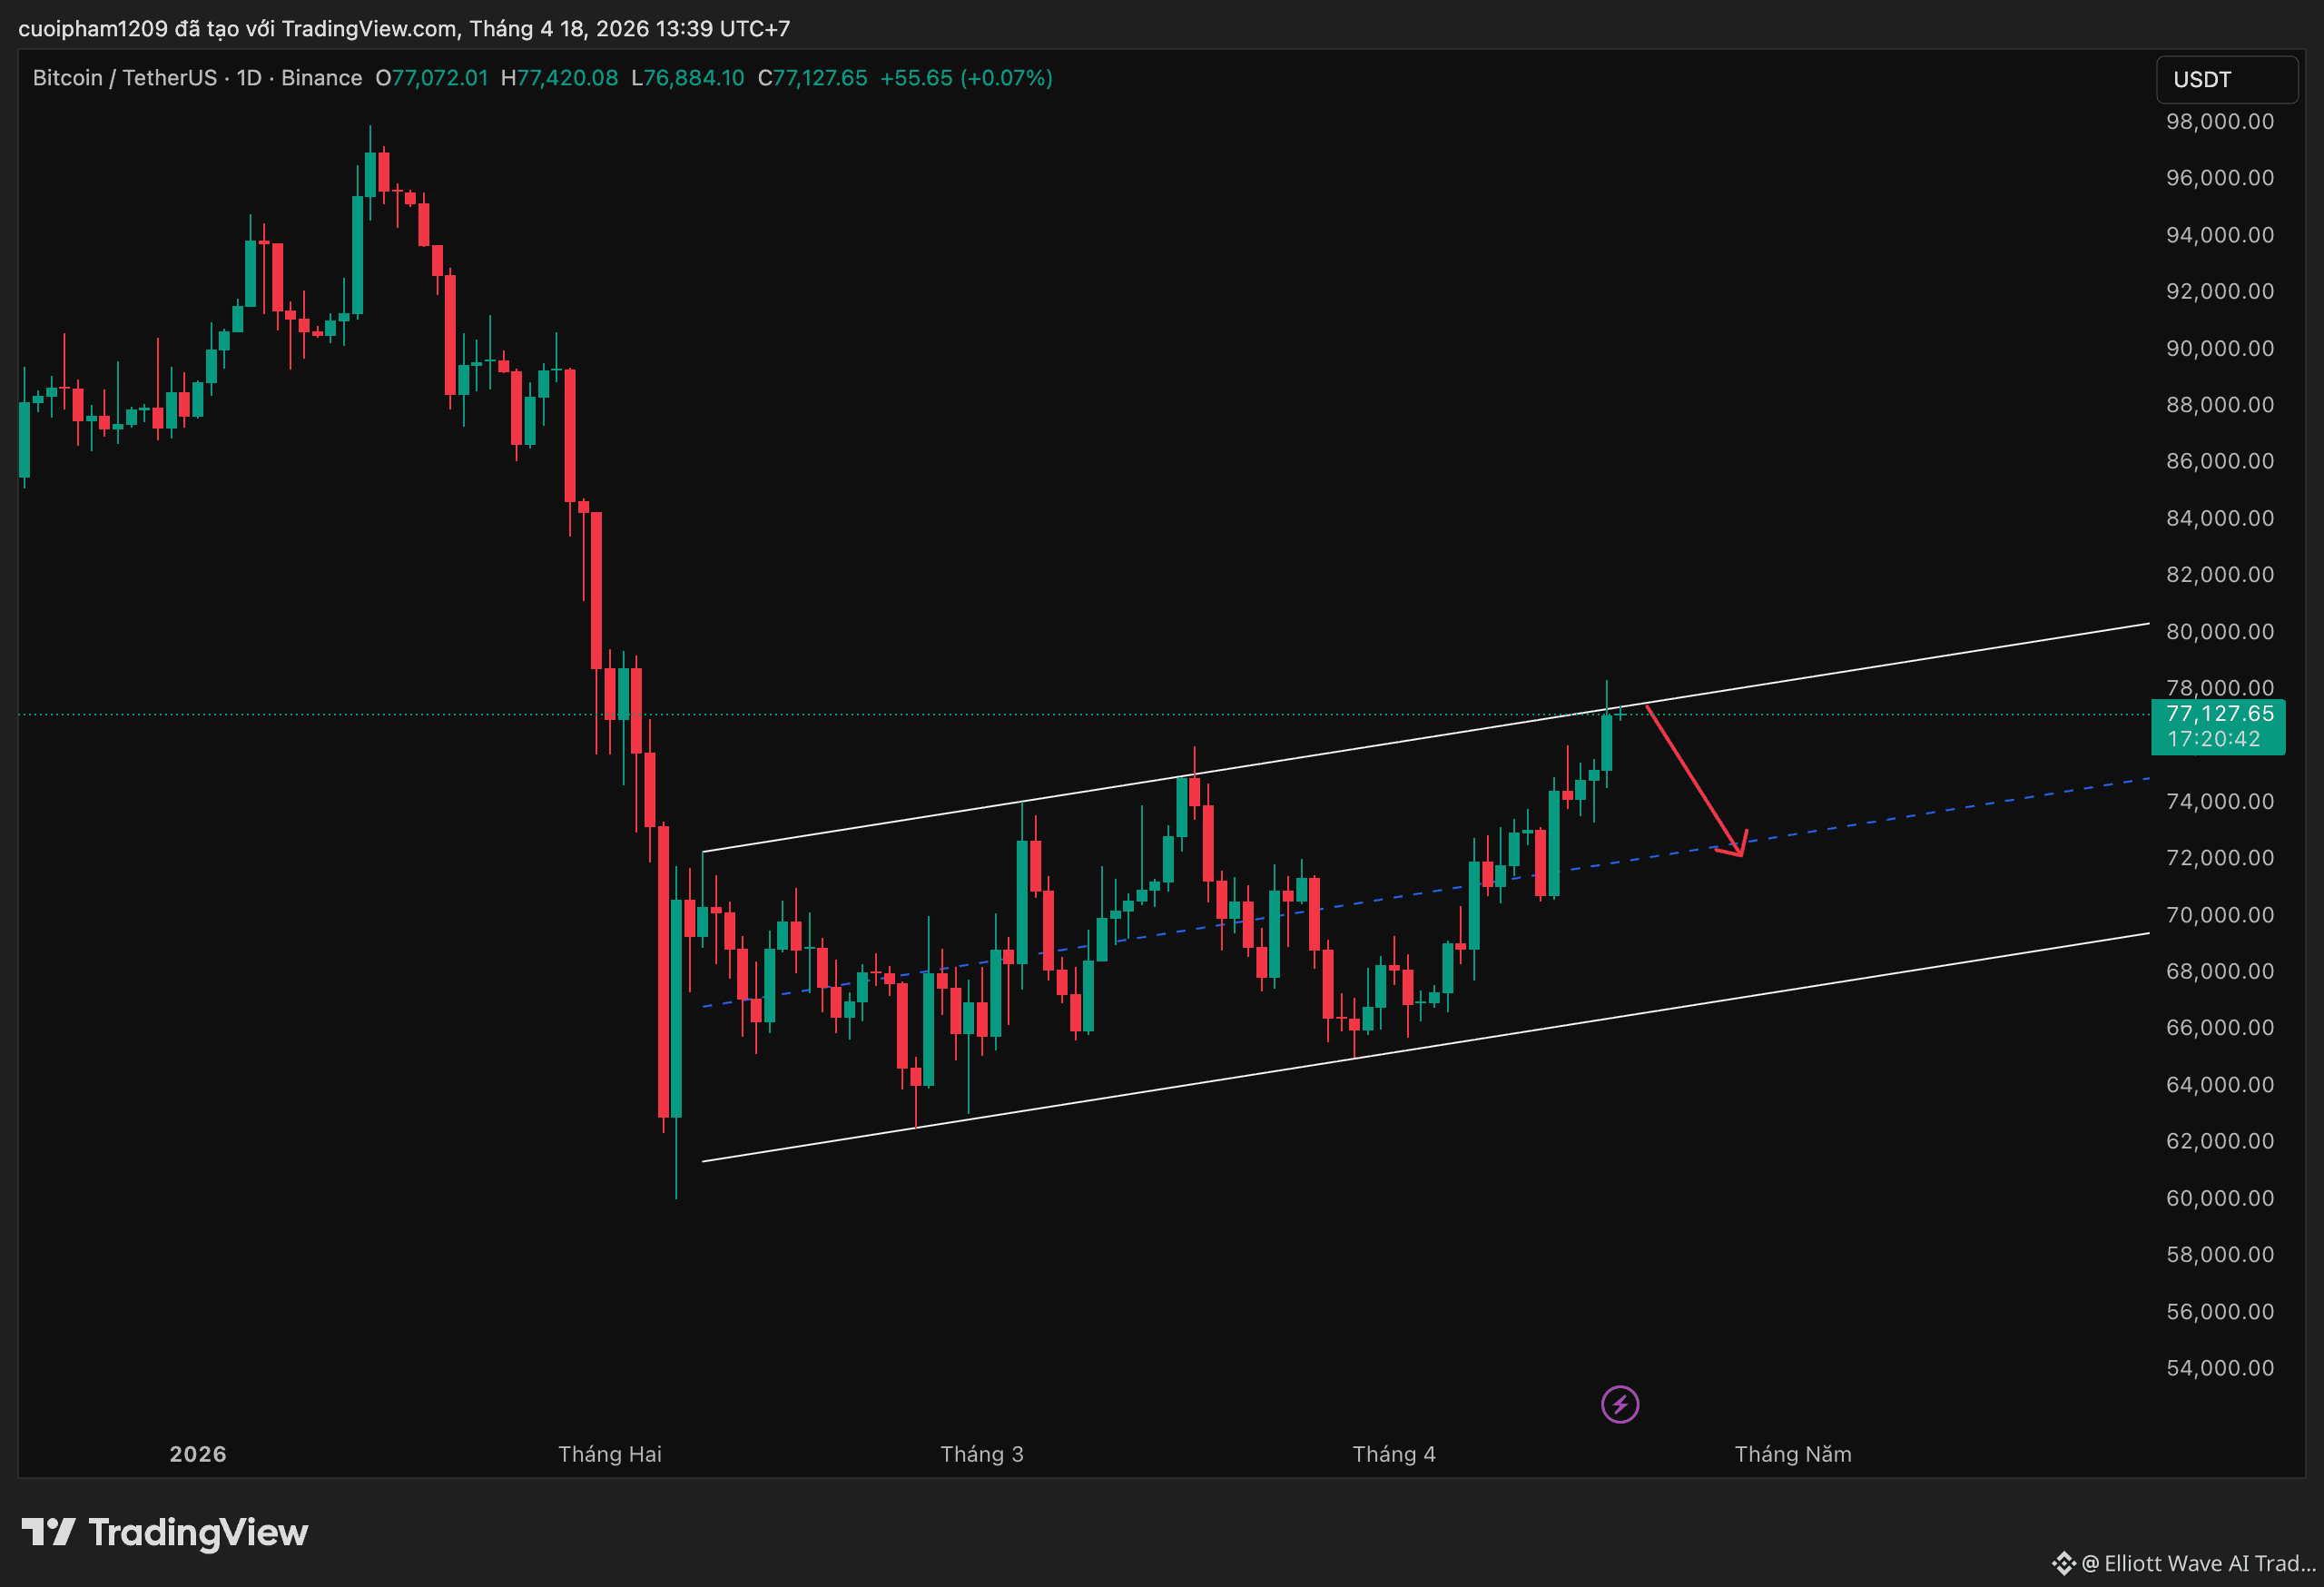This screenshot has width=2324, height=1587.
Task: Click the Tháng Hai time axis label
Action: [x=610, y=1454]
